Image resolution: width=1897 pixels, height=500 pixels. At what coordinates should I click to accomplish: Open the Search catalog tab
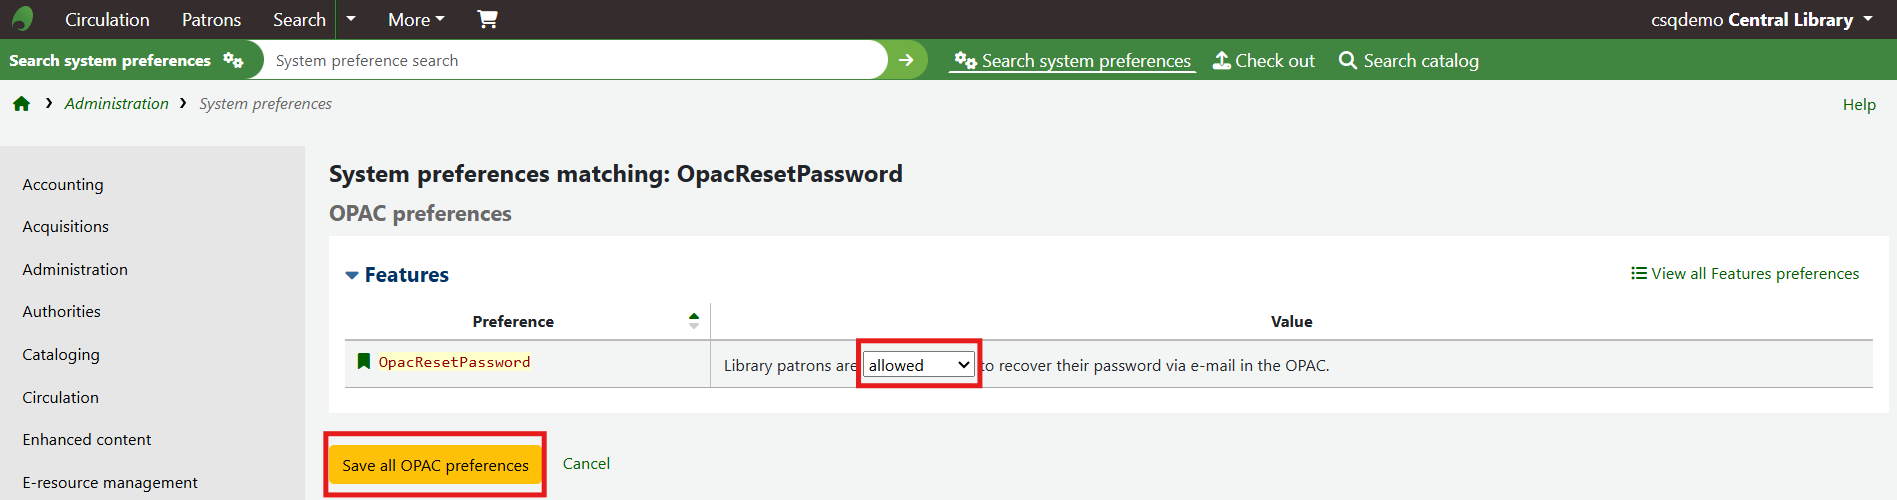[1408, 61]
